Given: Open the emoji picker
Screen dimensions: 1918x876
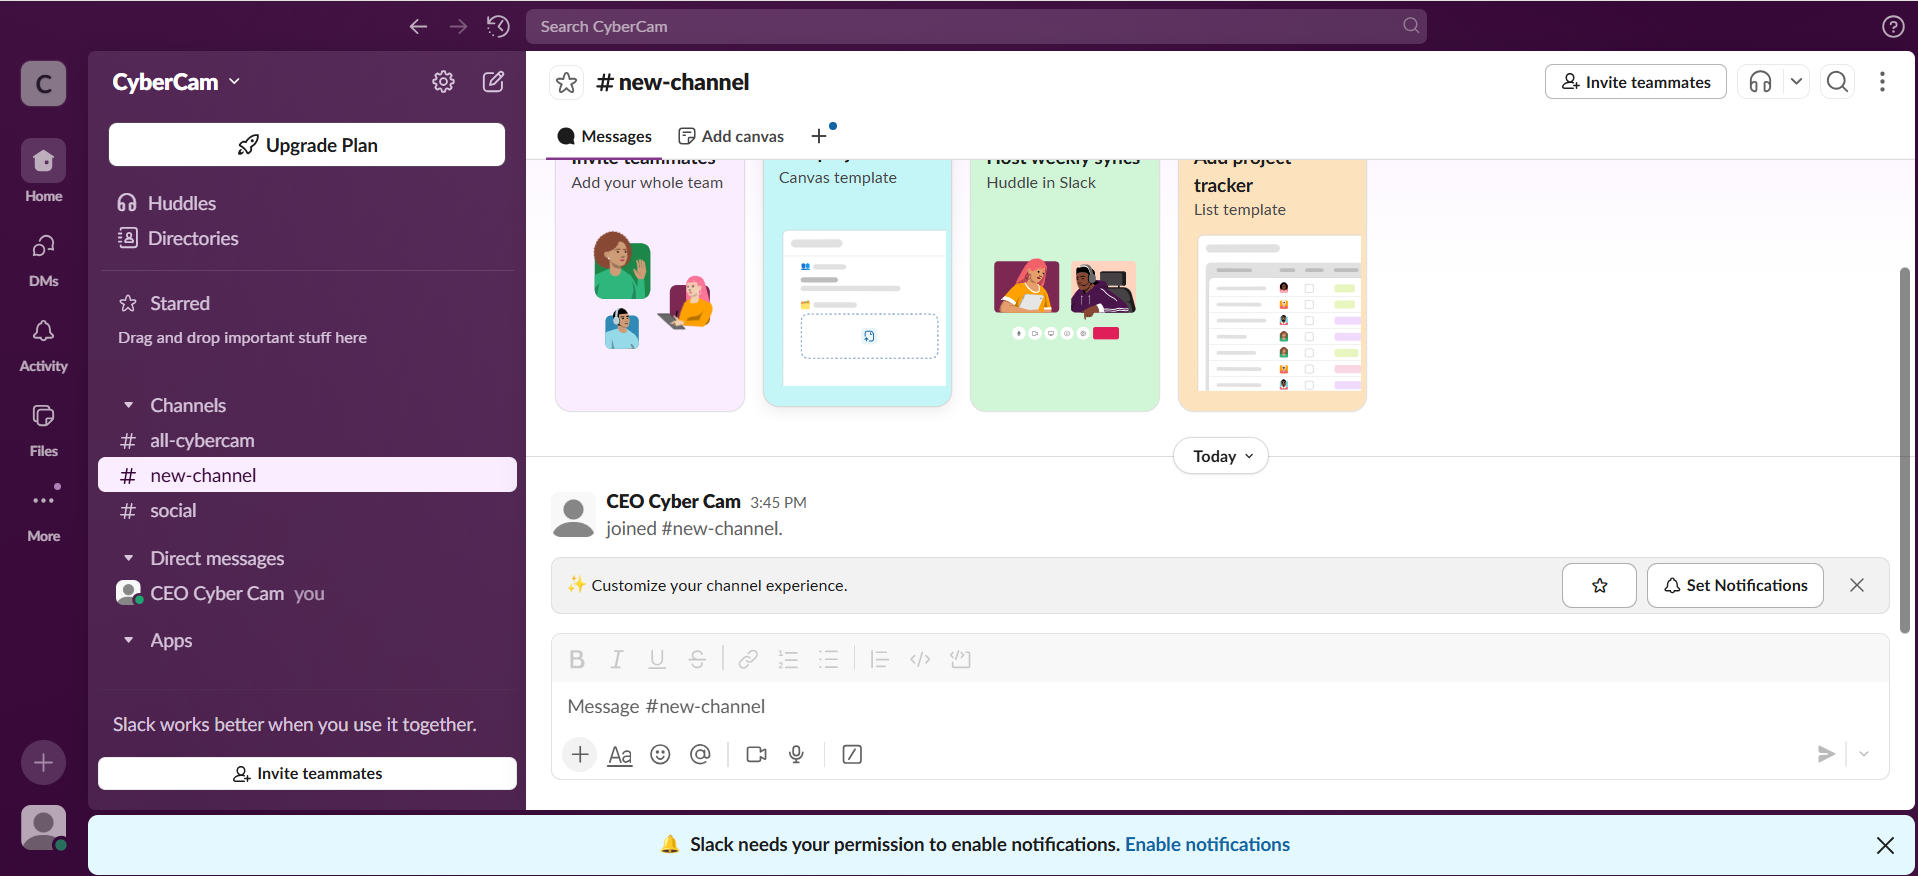Looking at the screenshot, I should pyautogui.click(x=660, y=754).
